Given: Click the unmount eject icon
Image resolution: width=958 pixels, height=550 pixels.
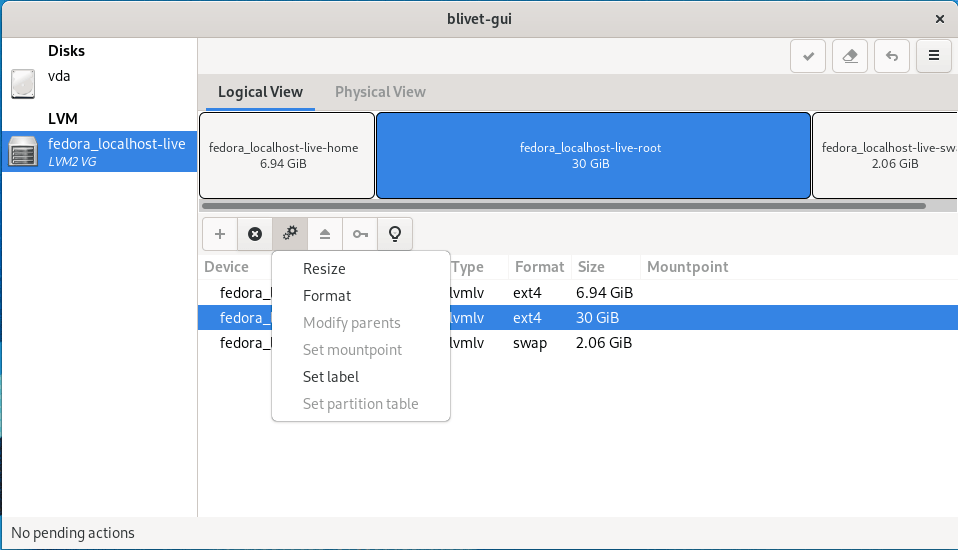Looking at the screenshot, I should click(325, 234).
